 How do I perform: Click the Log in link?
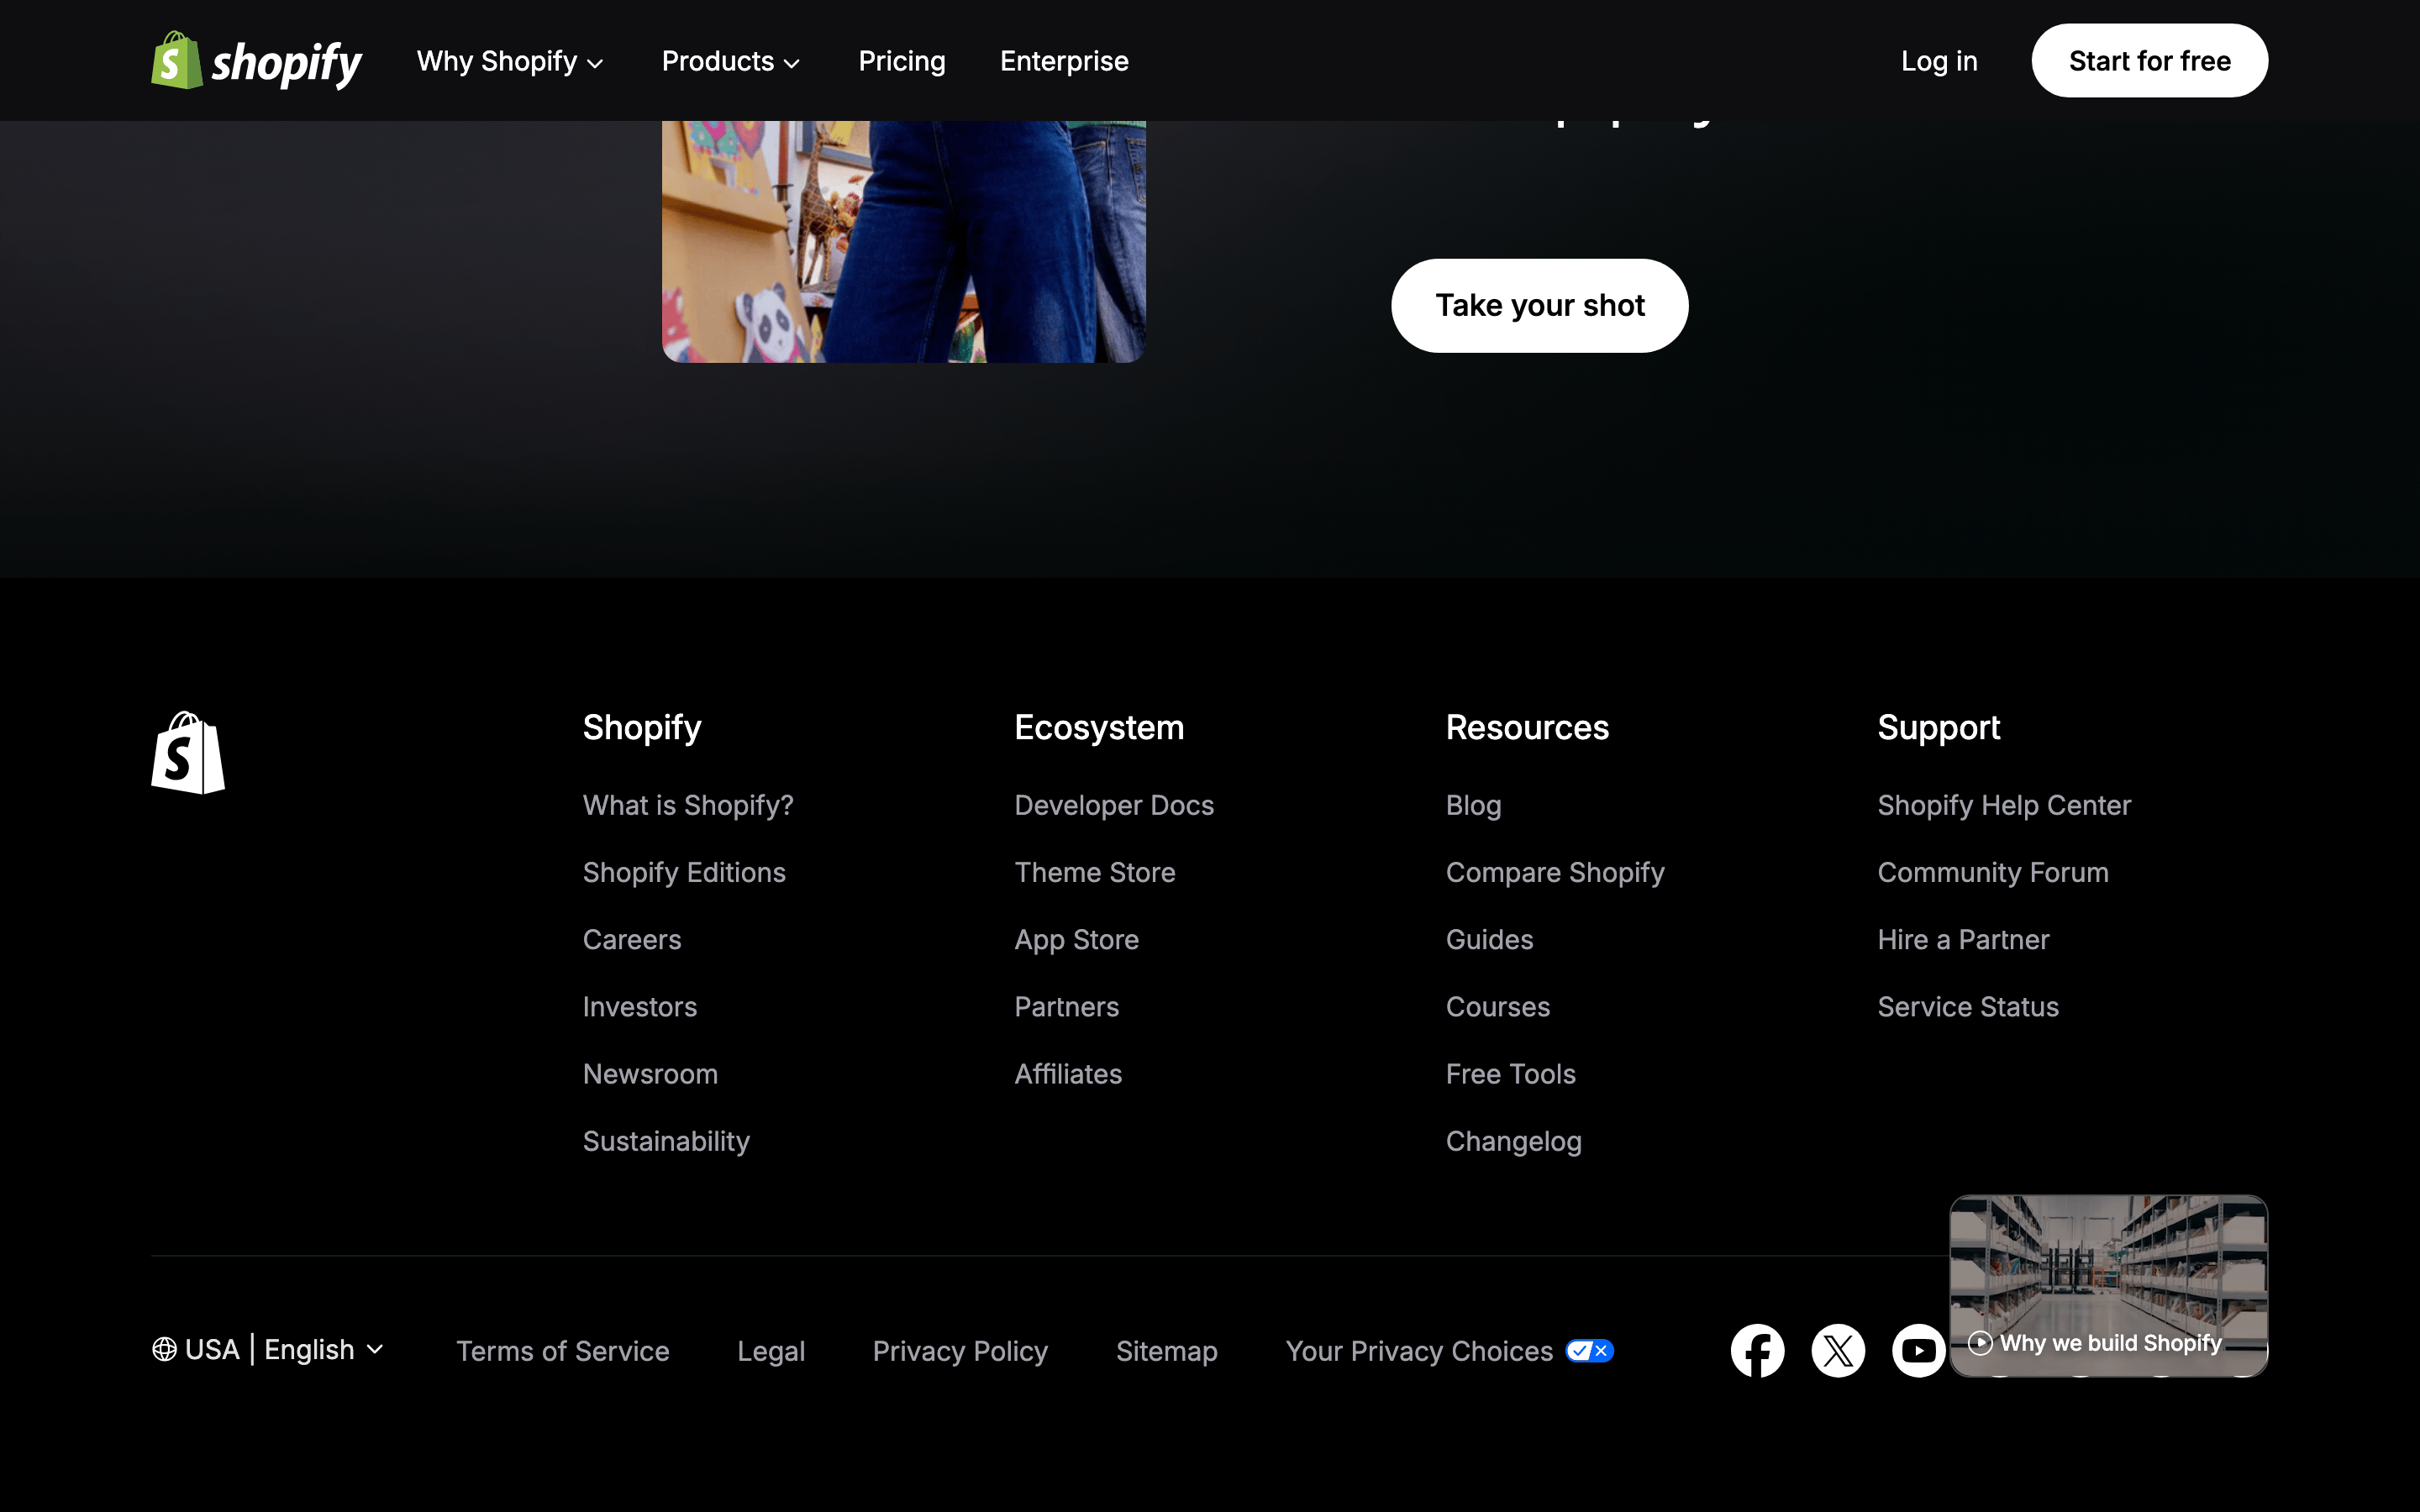click(1939, 61)
